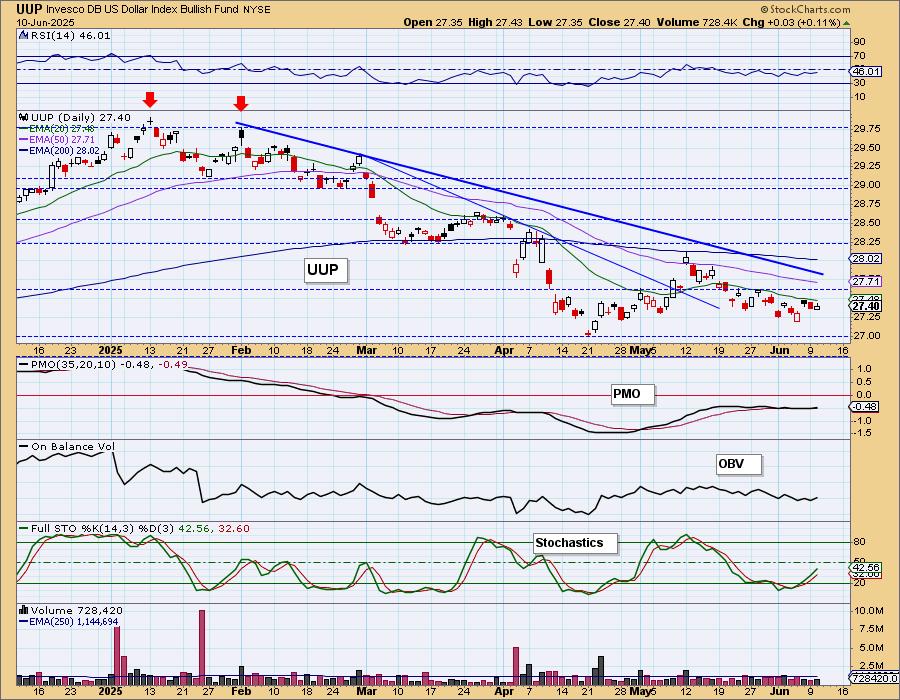
Task: Click the EMA(250) 1,144,694 volume legend
Action: click(x=69, y=621)
